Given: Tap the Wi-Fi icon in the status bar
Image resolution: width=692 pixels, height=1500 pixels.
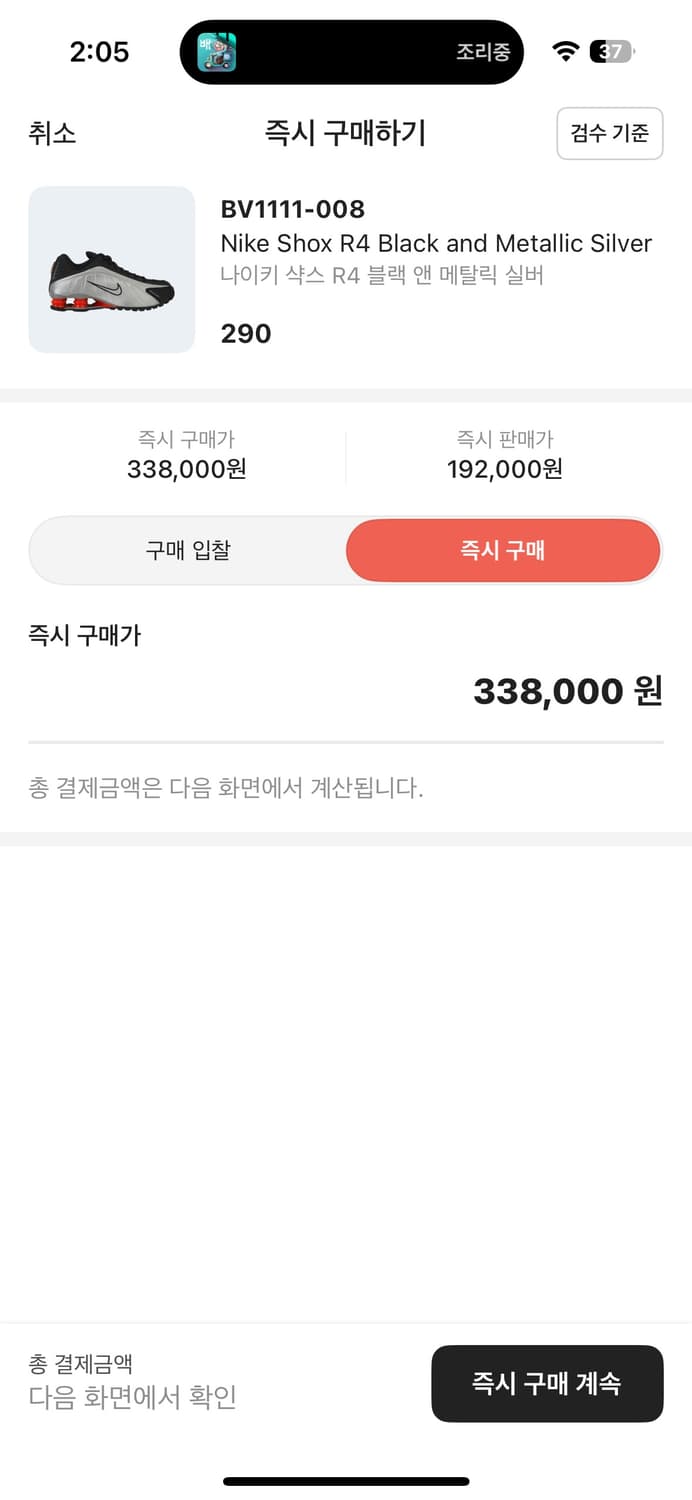Looking at the screenshot, I should 564,51.
